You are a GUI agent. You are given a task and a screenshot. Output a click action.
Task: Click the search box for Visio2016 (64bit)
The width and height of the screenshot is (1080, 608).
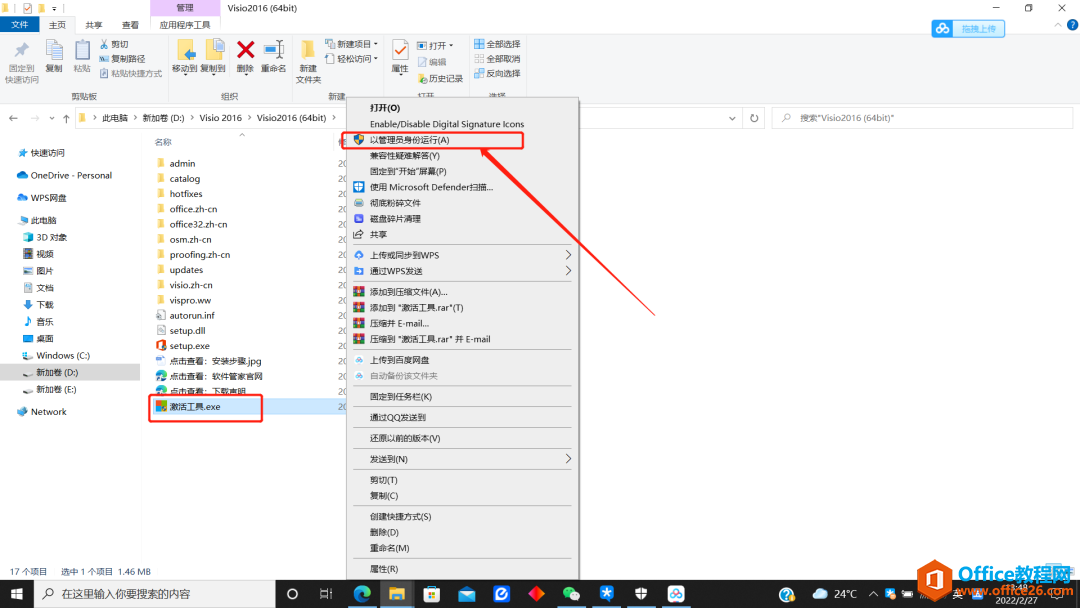click(x=922, y=118)
